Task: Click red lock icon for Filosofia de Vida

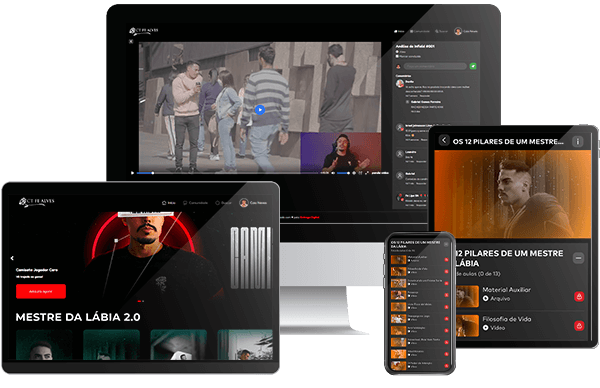Action: [579, 326]
